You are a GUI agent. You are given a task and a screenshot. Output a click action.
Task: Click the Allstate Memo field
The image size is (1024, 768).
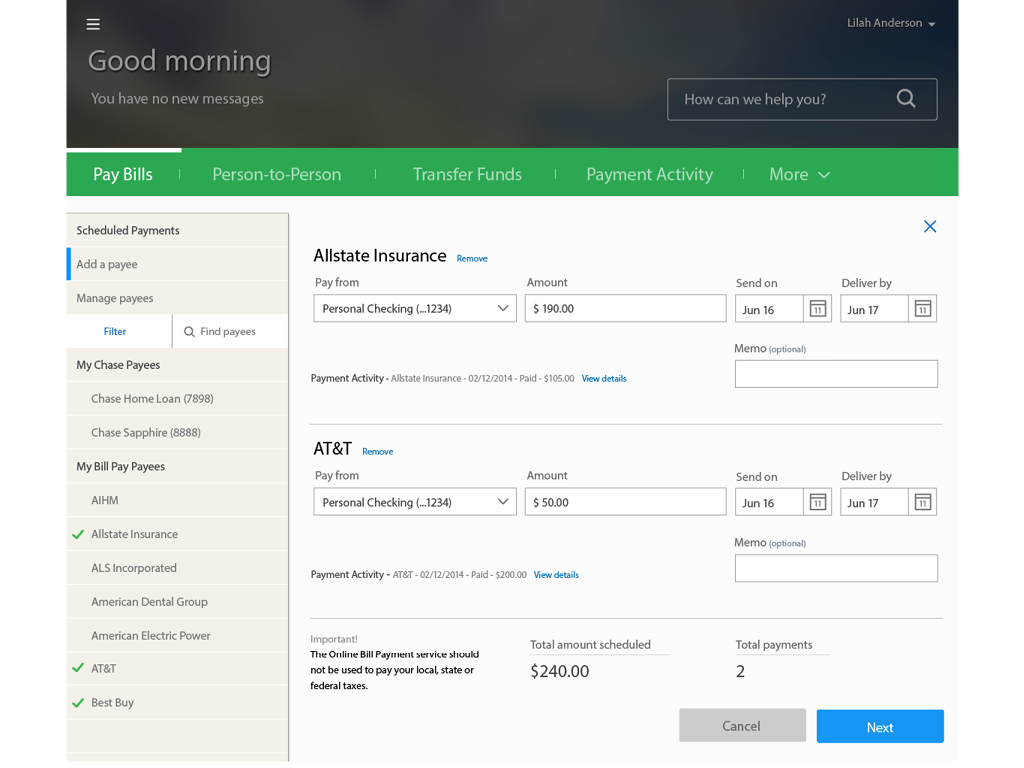coord(836,374)
